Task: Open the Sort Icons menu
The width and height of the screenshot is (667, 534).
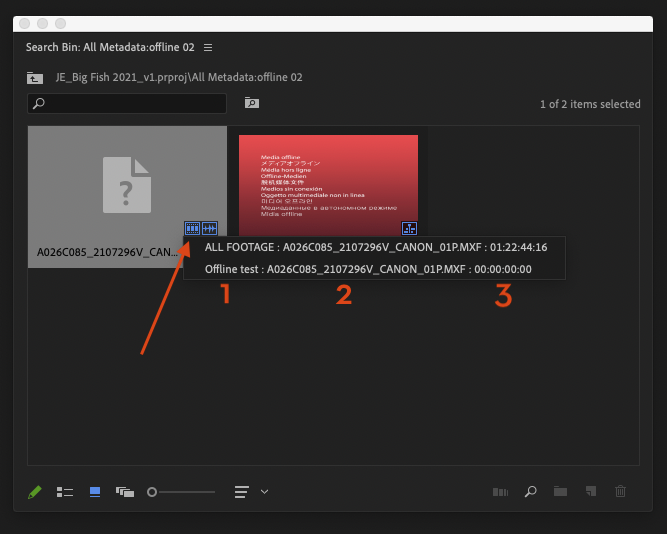Action: (241, 492)
